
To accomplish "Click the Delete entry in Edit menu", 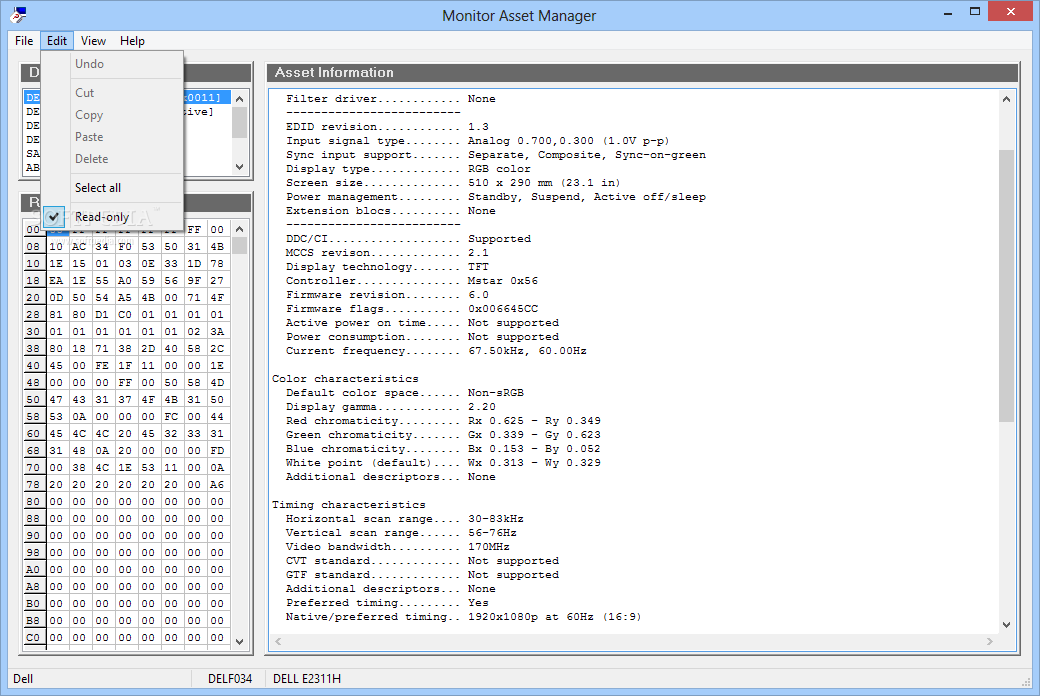I will pos(112,159).
